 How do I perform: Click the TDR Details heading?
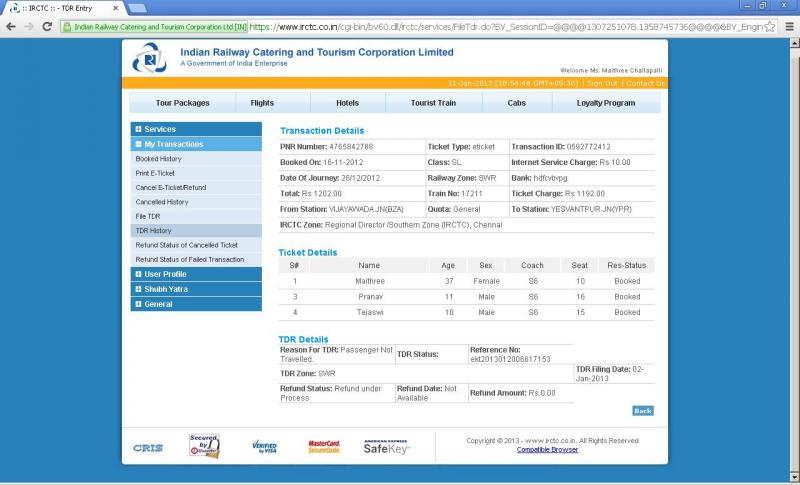[303, 340]
